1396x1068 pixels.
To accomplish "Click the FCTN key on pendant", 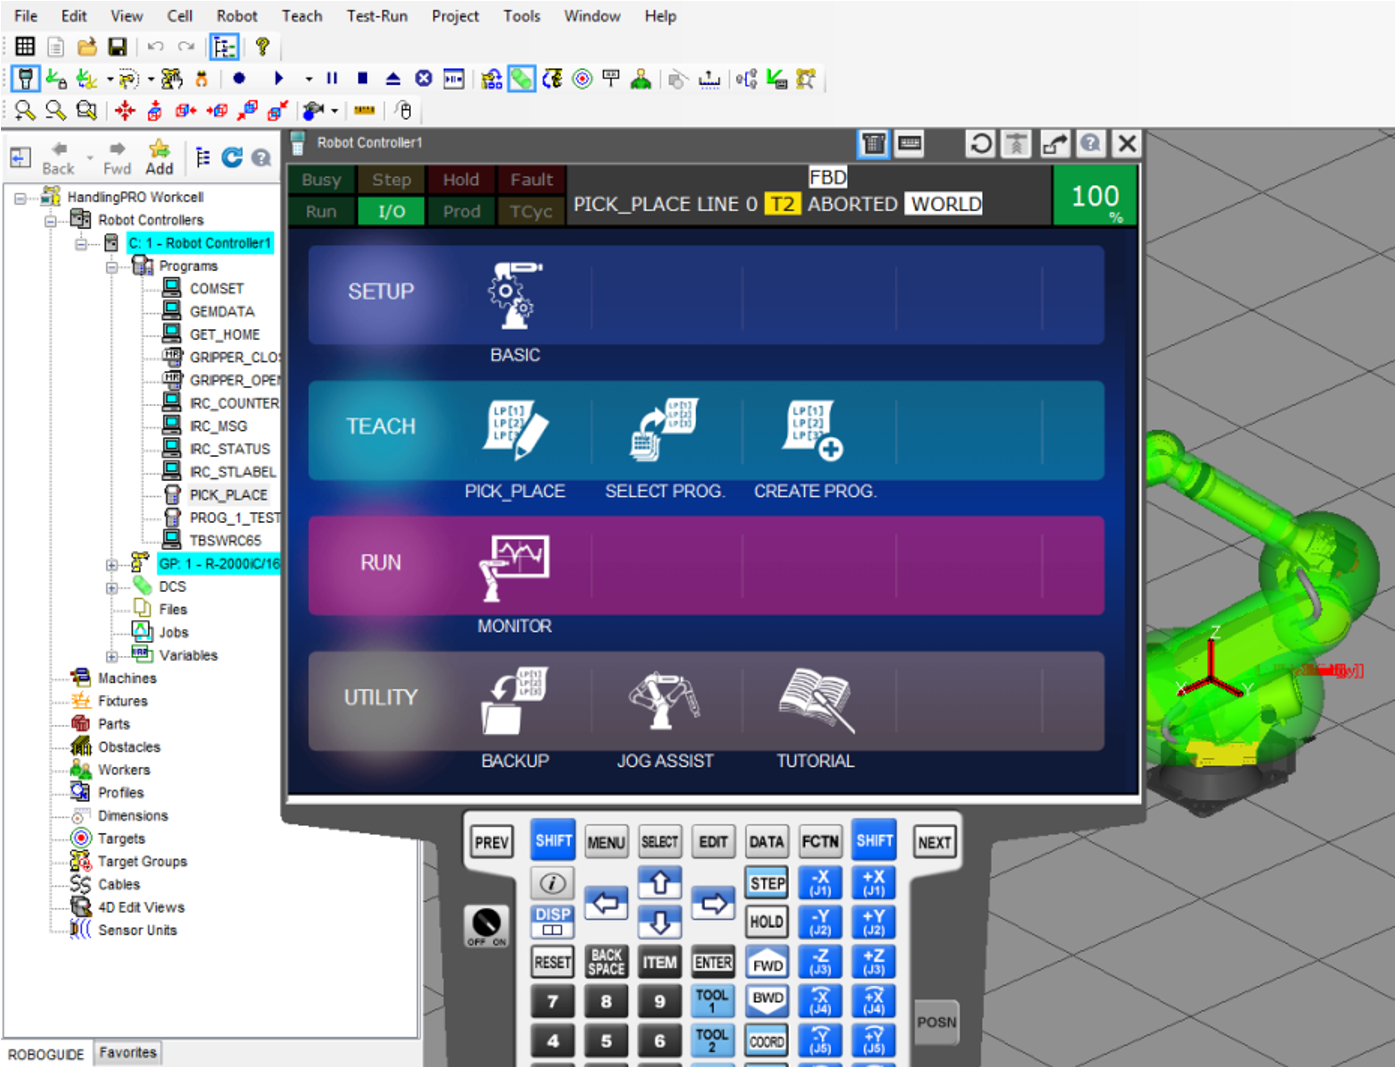I will [820, 842].
